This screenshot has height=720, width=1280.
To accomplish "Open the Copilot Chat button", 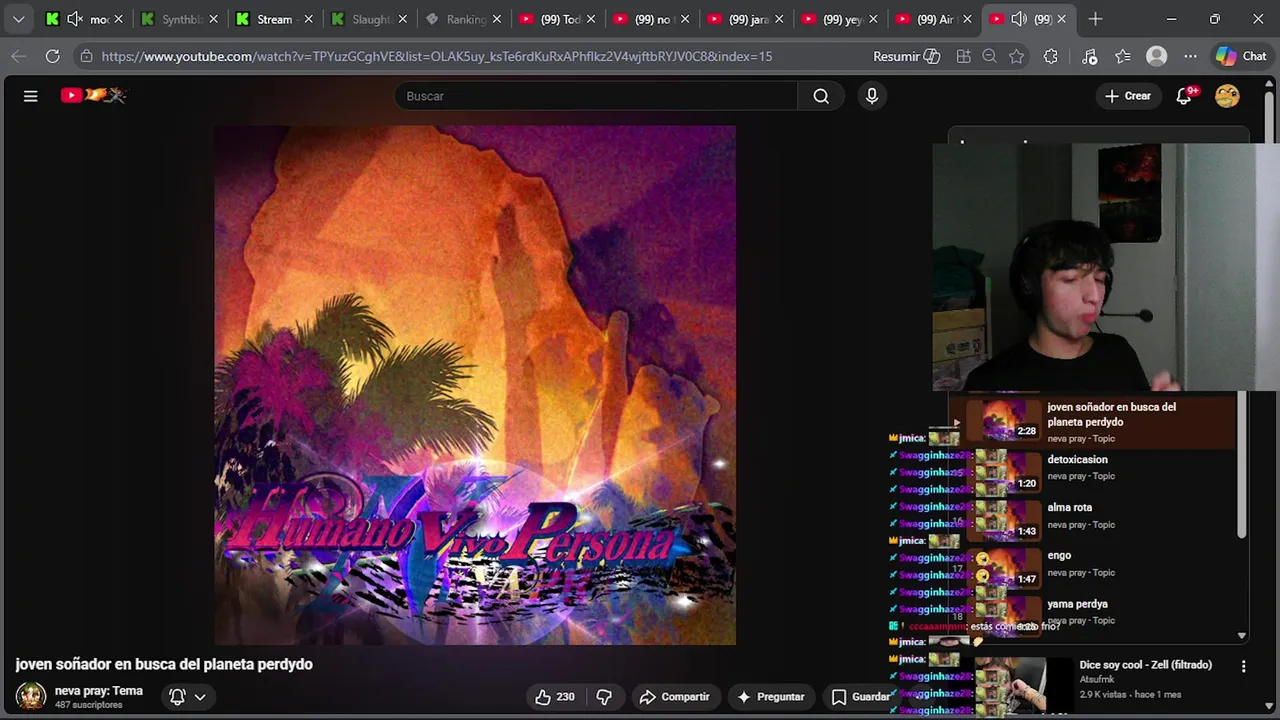I will pyautogui.click(x=1241, y=56).
